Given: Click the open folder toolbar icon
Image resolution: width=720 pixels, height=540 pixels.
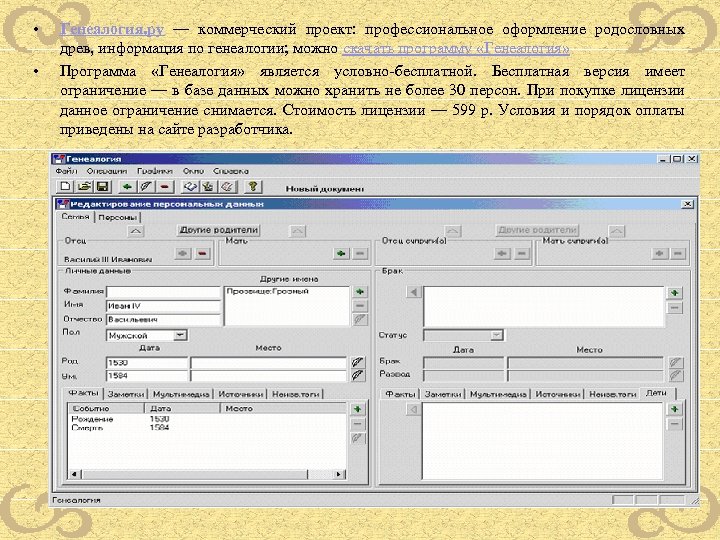Looking at the screenshot, I should tap(84, 186).
